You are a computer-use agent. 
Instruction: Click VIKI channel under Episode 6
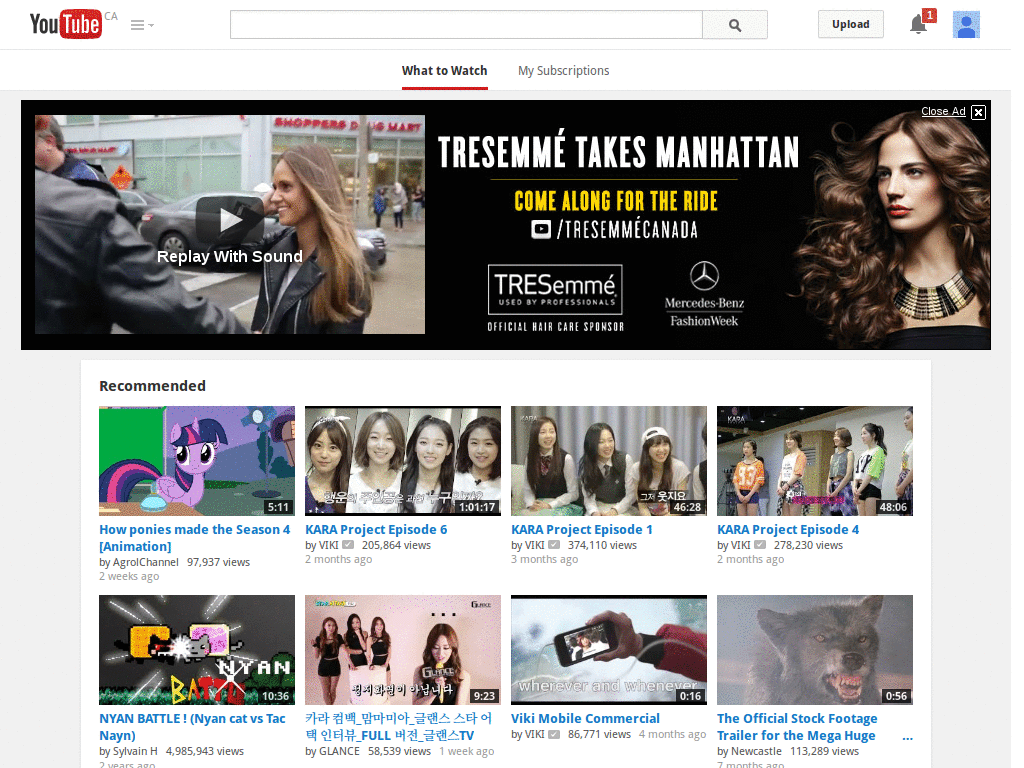pyautogui.click(x=328, y=545)
